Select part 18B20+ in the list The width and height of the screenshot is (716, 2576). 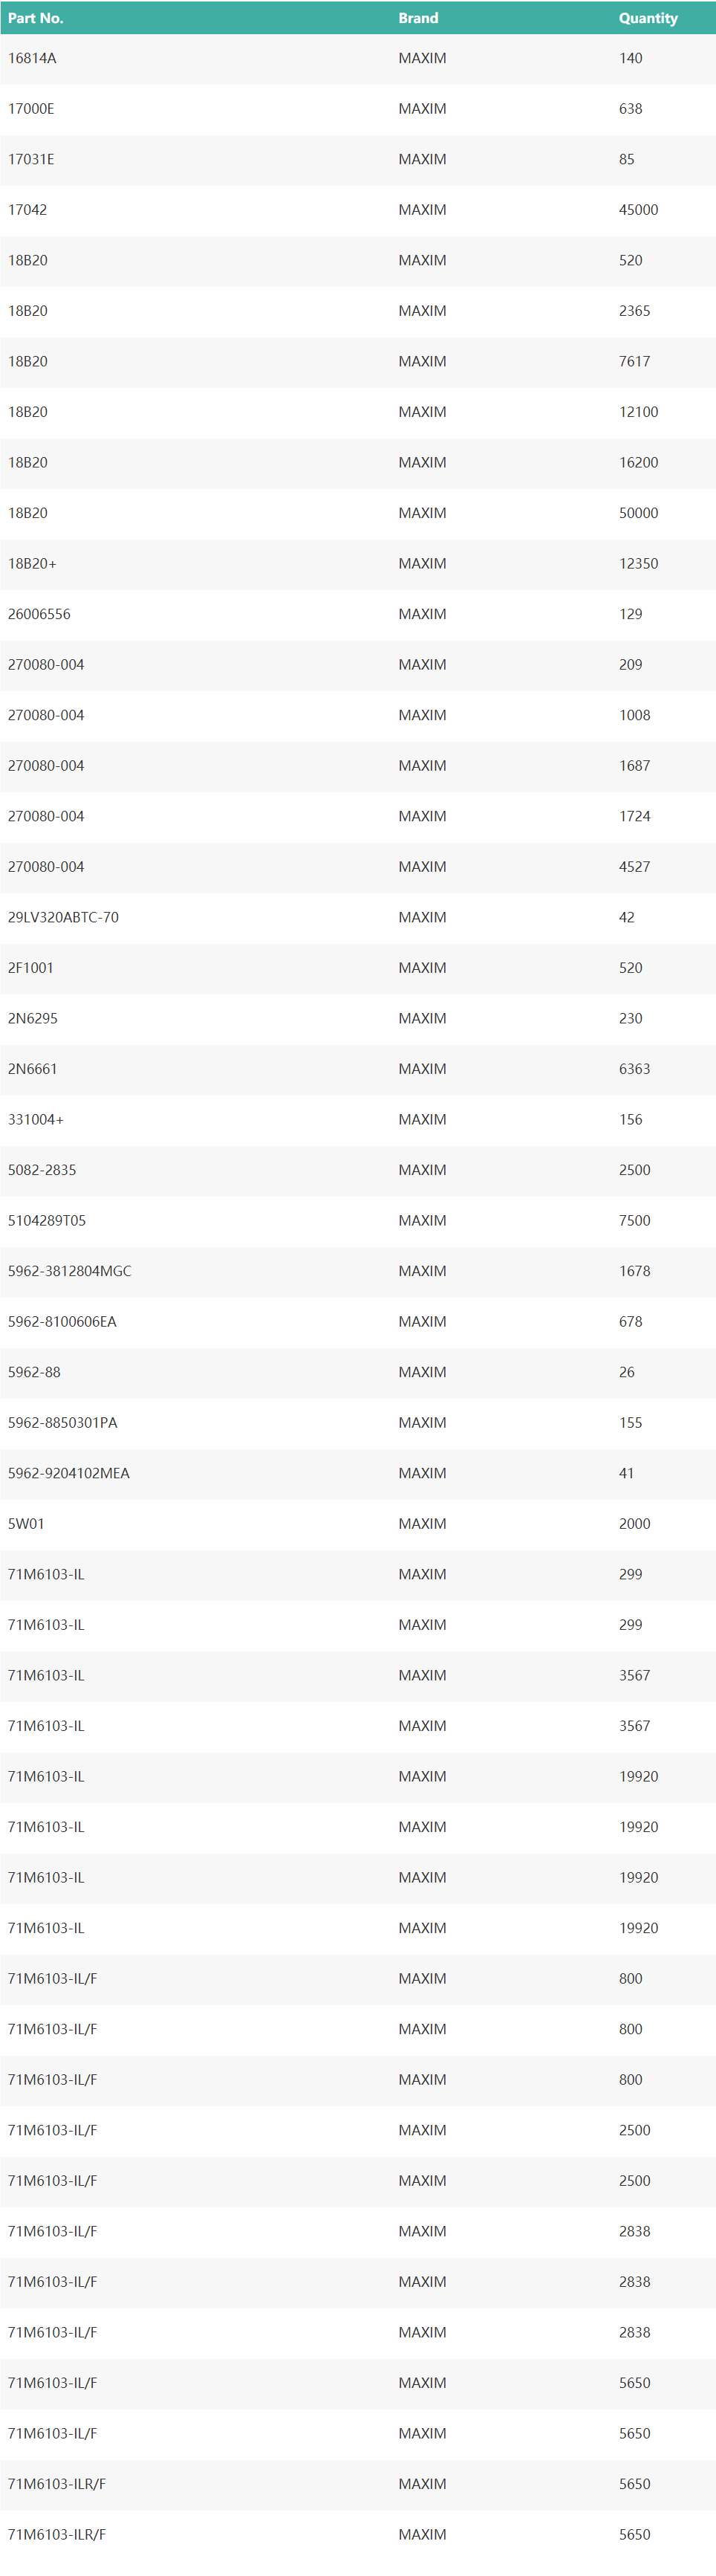click(32, 564)
